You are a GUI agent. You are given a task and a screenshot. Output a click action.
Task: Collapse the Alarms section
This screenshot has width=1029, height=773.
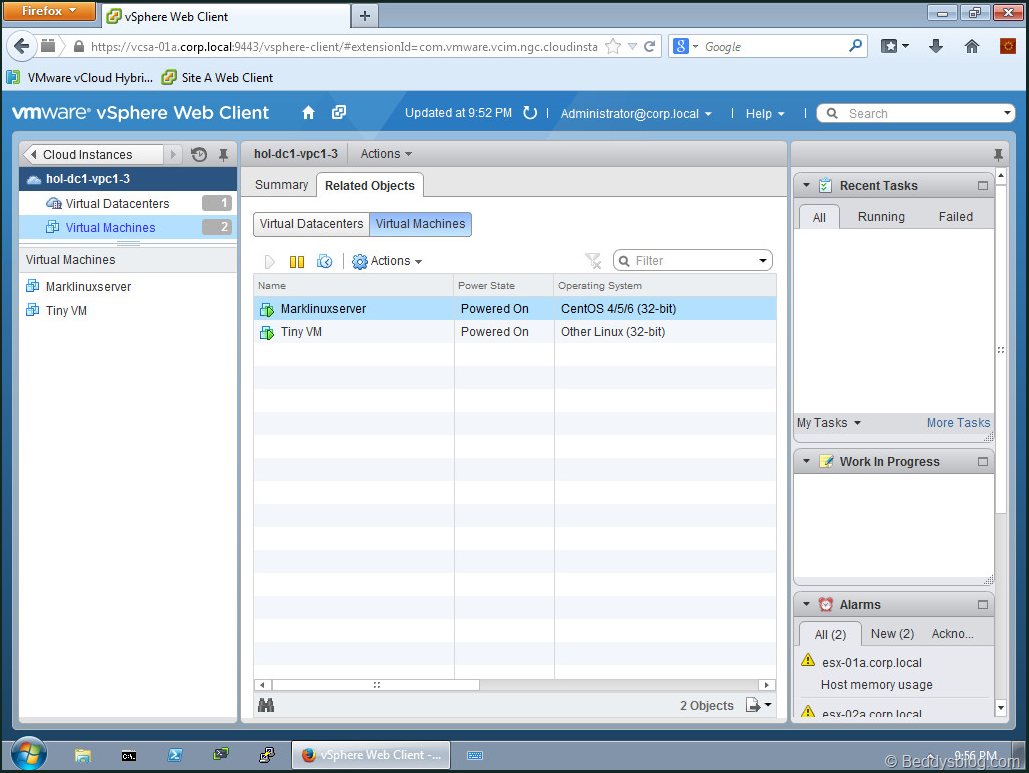click(807, 604)
